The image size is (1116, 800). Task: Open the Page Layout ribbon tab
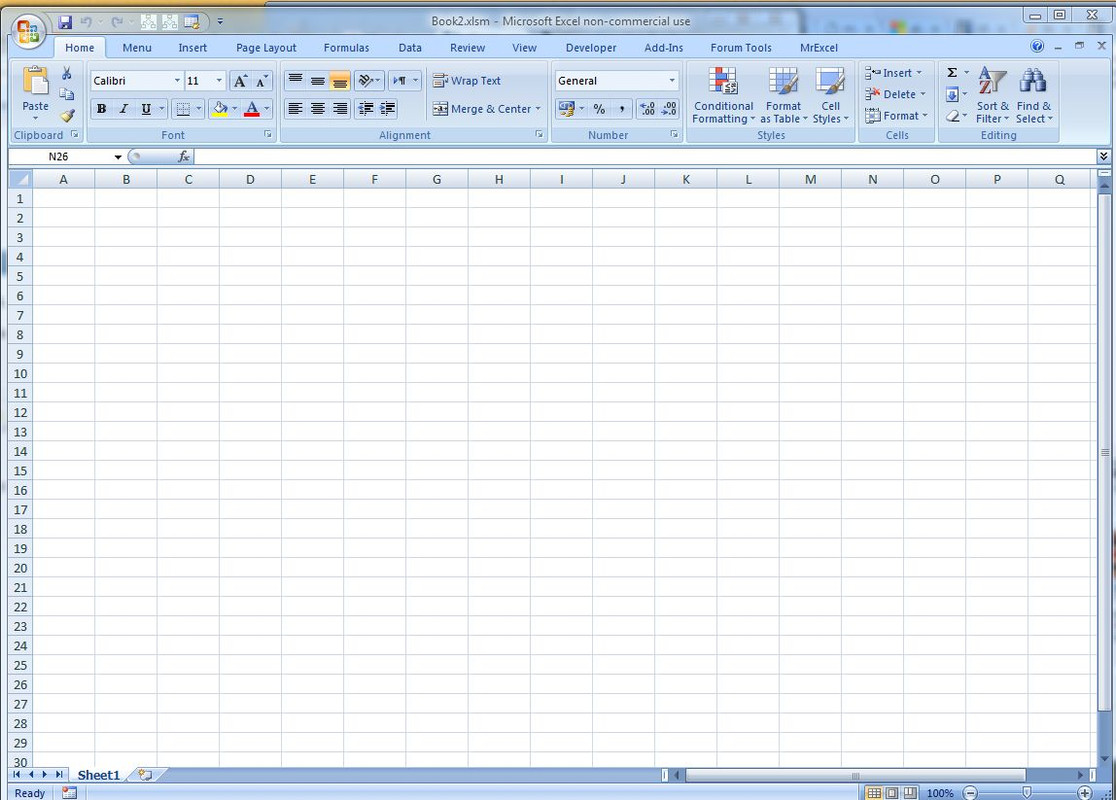pos(266,48)
